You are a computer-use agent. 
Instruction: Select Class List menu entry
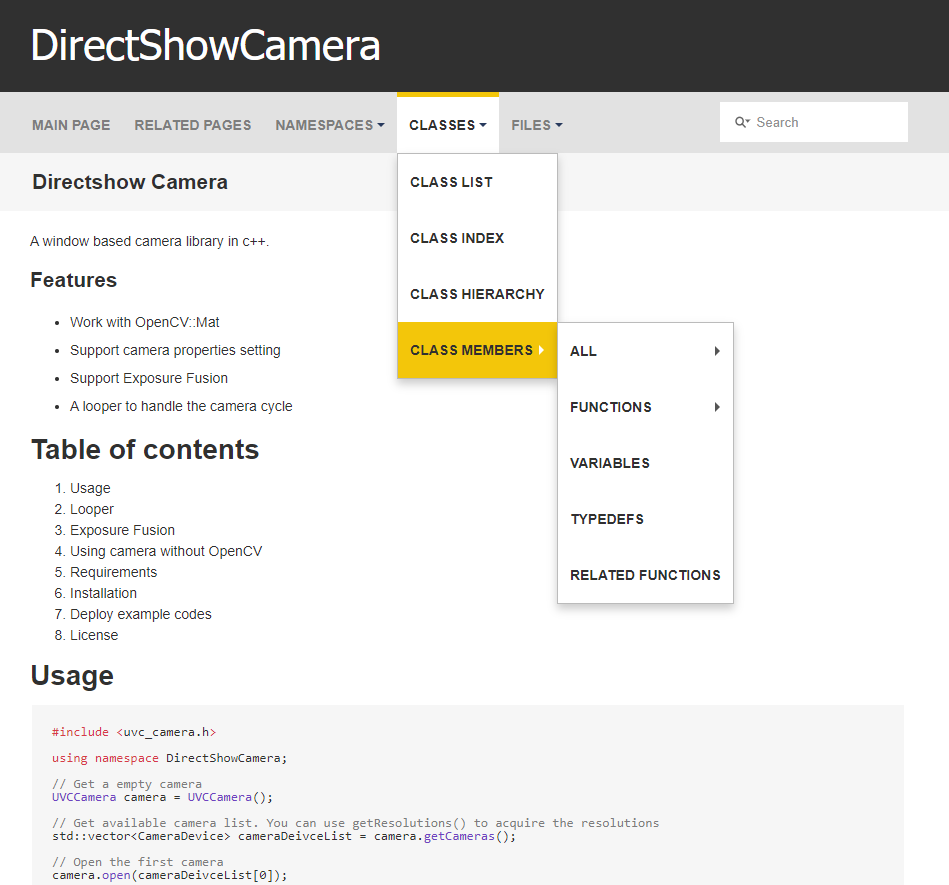(x=451, y=182)
